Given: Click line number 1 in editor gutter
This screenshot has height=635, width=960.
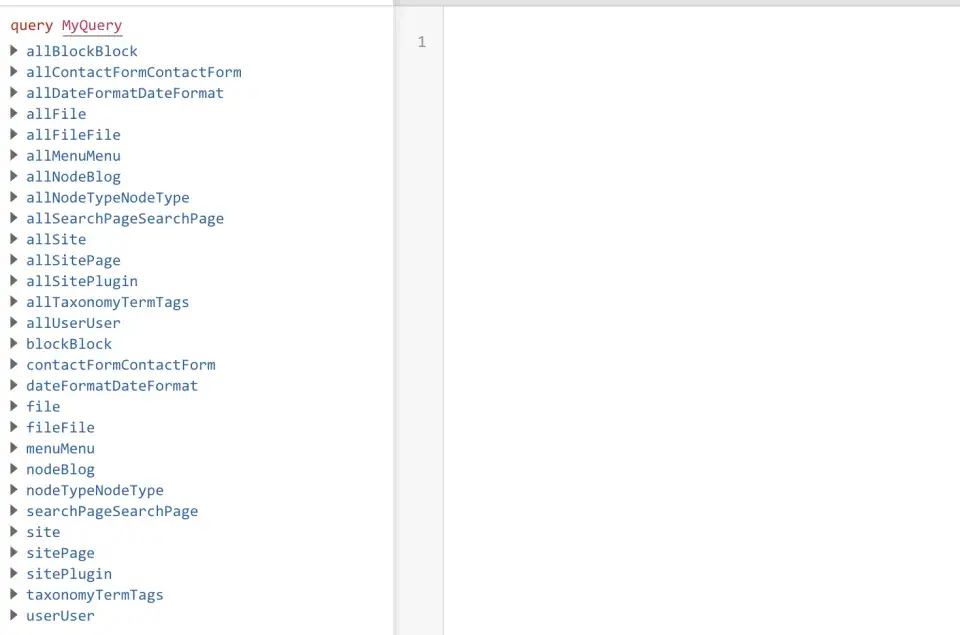Looking at the screenshot, I should click(x=421, y=42).
